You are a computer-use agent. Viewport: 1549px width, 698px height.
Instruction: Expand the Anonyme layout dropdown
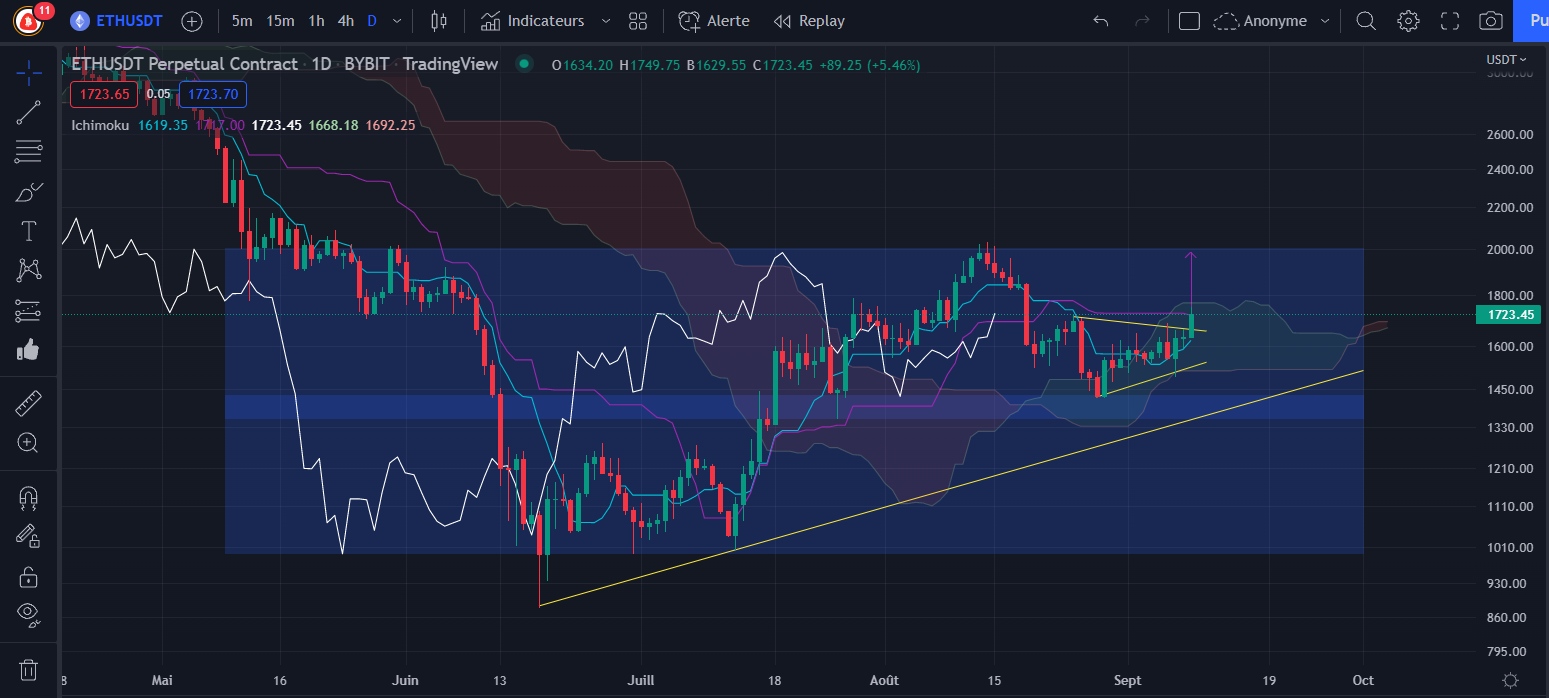tap(1325, 21)
